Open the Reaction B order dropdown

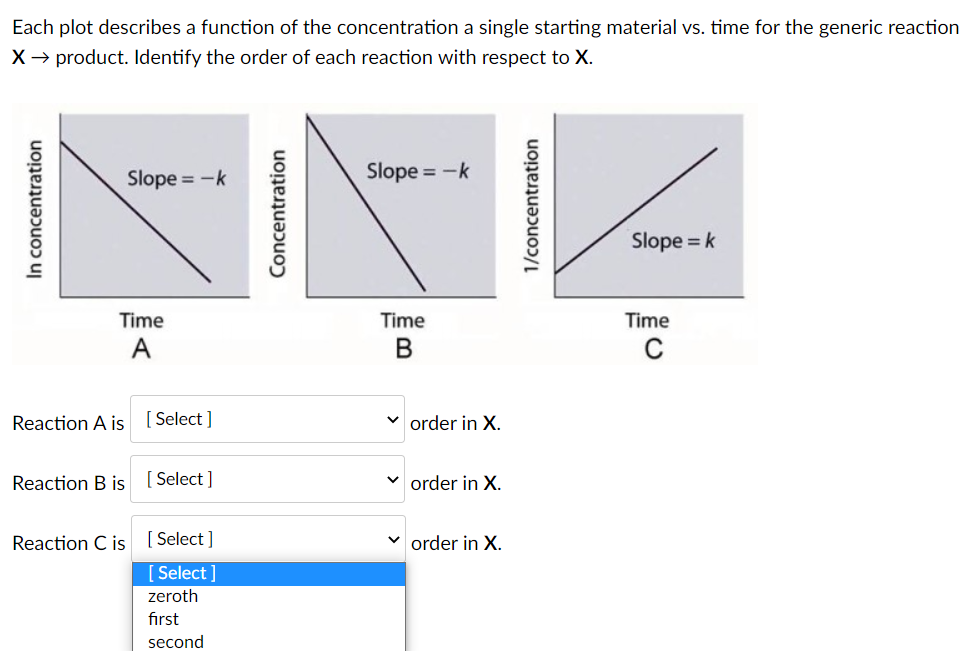coord(266,478)
